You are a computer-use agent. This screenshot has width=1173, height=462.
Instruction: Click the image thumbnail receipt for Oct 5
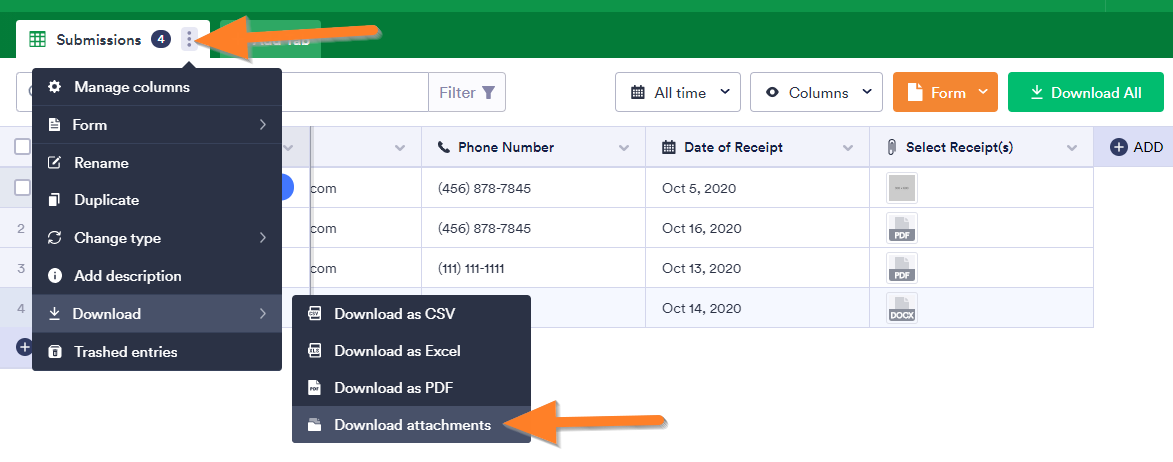(x=901, y=188)
